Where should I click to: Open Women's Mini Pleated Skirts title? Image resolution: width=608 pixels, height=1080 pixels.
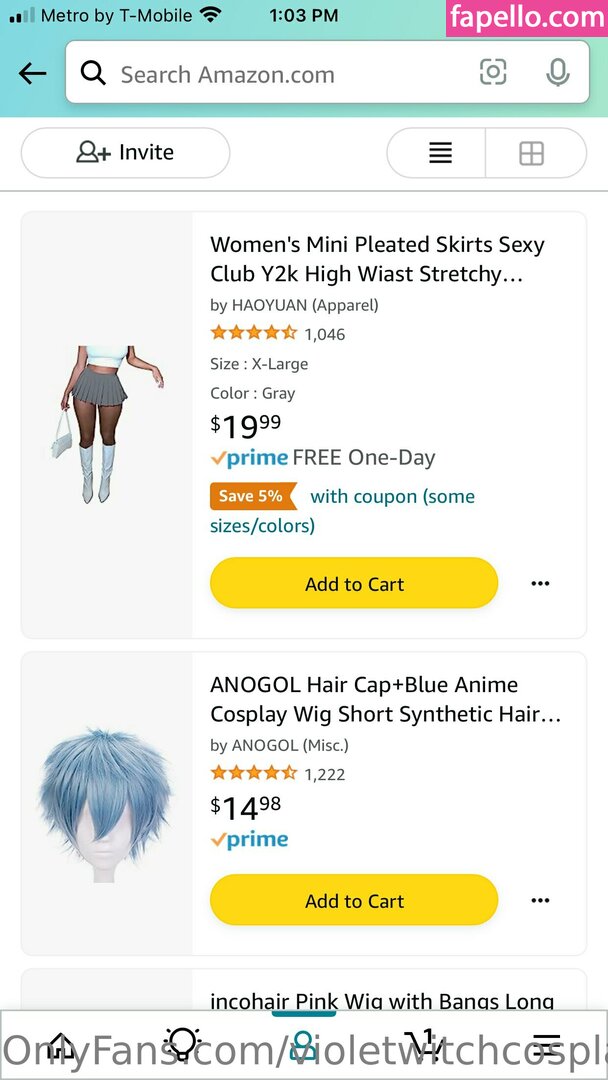(x=377, y=259)
